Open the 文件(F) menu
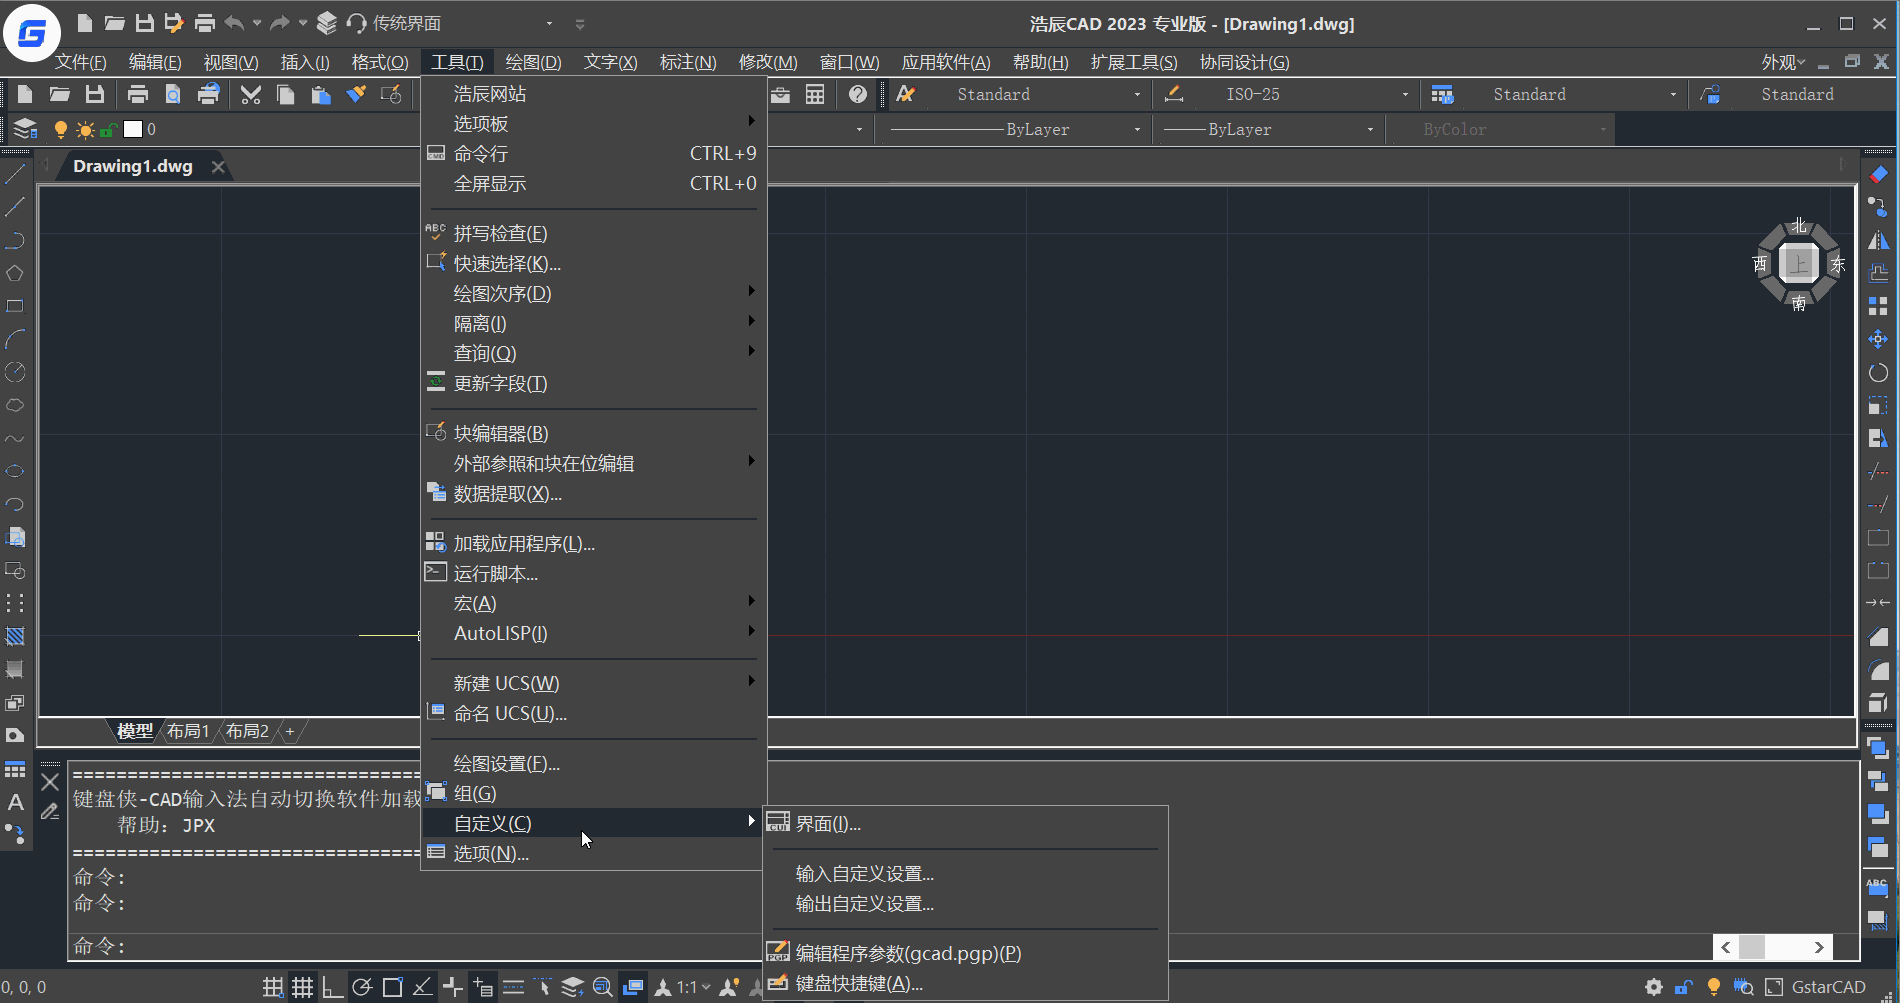 pos(80,62)
